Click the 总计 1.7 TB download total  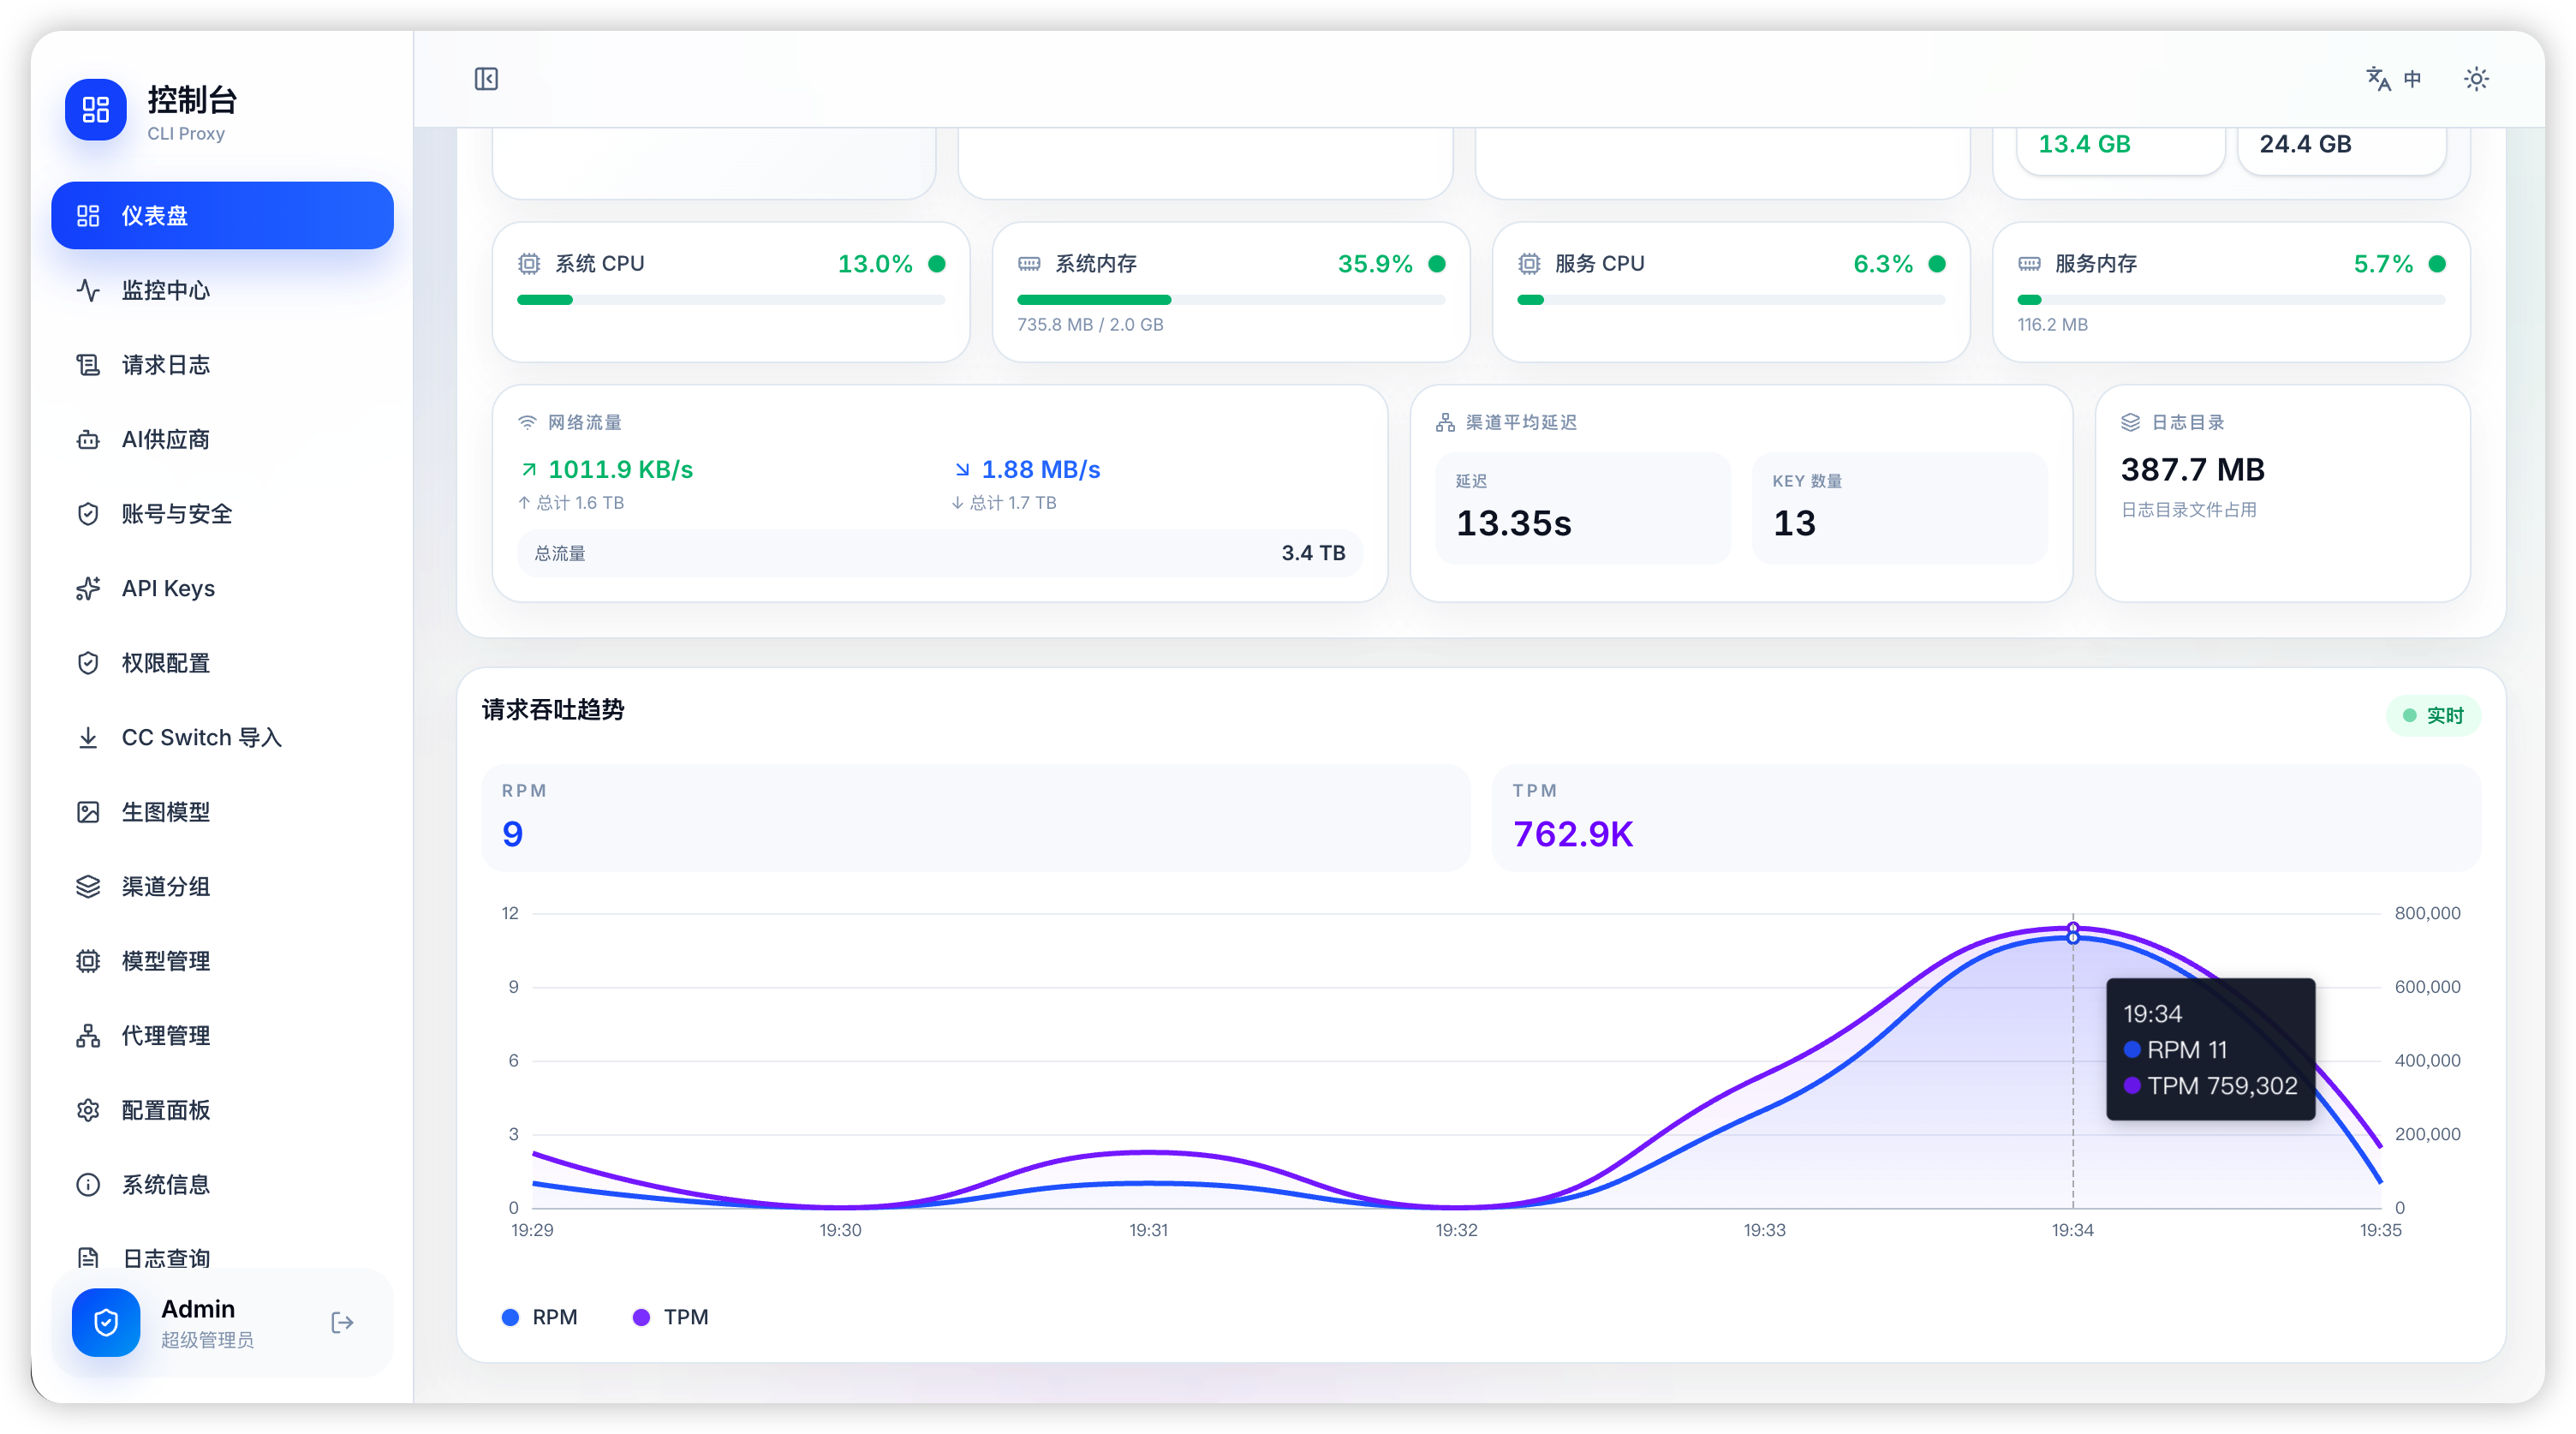(1004, 503)
